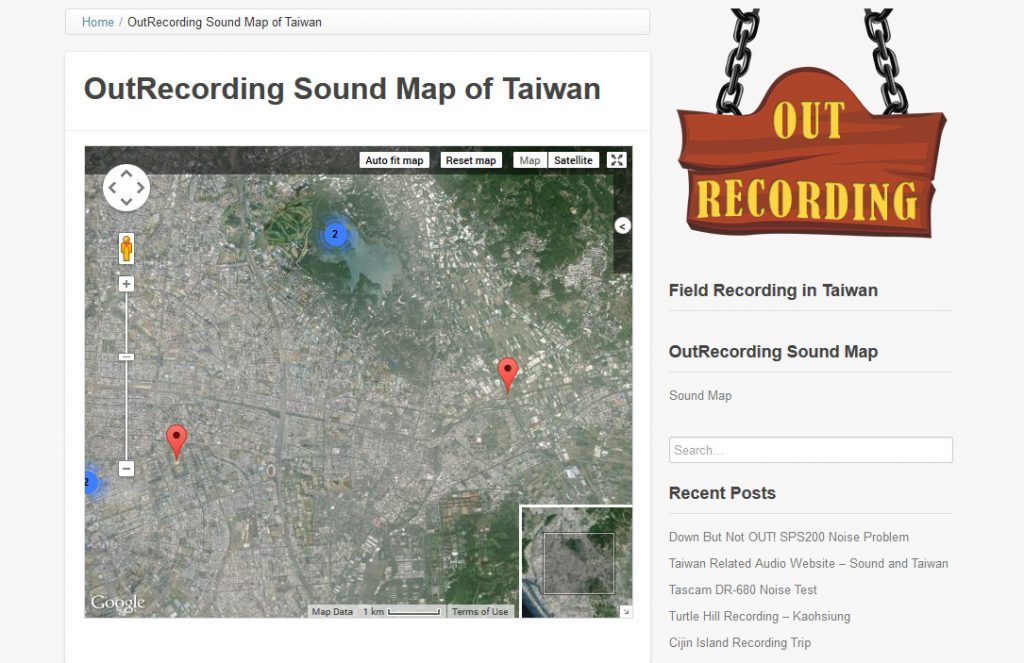Open Sound Map from the sidebar navigation

[x=700, y=395]
